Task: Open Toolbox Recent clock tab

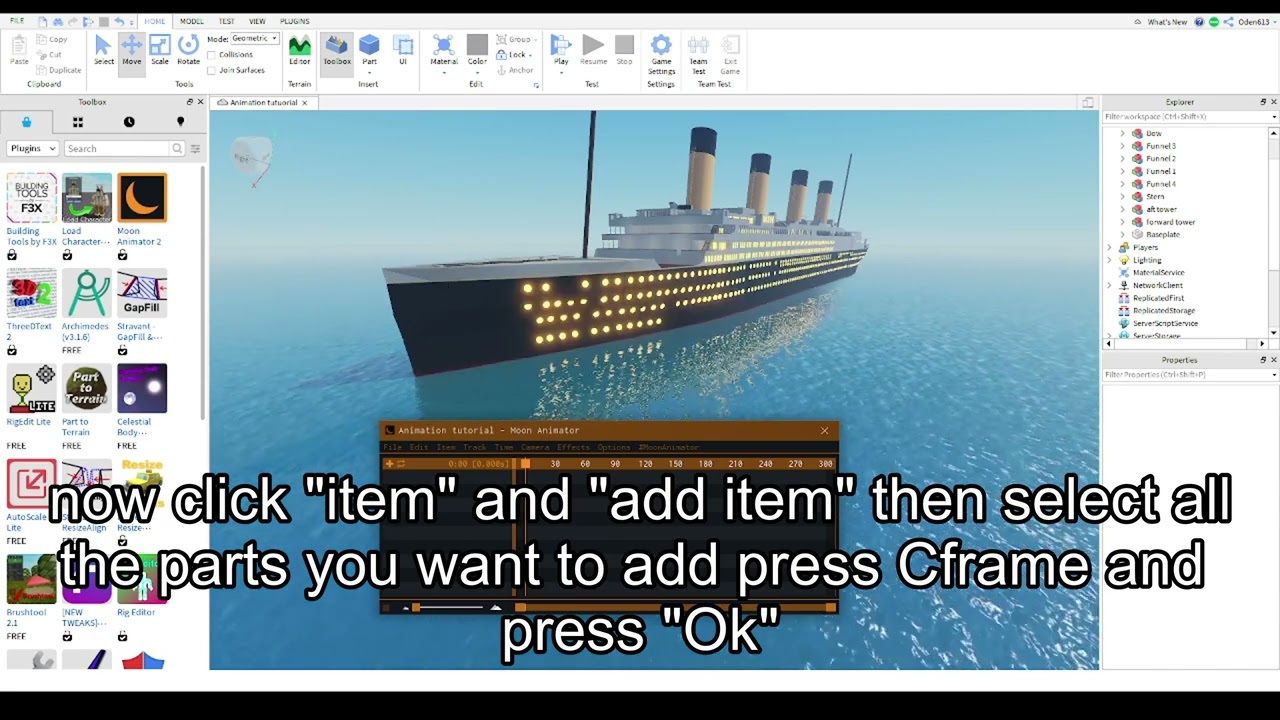Action: pyautogui.click(x=129, y=122)
